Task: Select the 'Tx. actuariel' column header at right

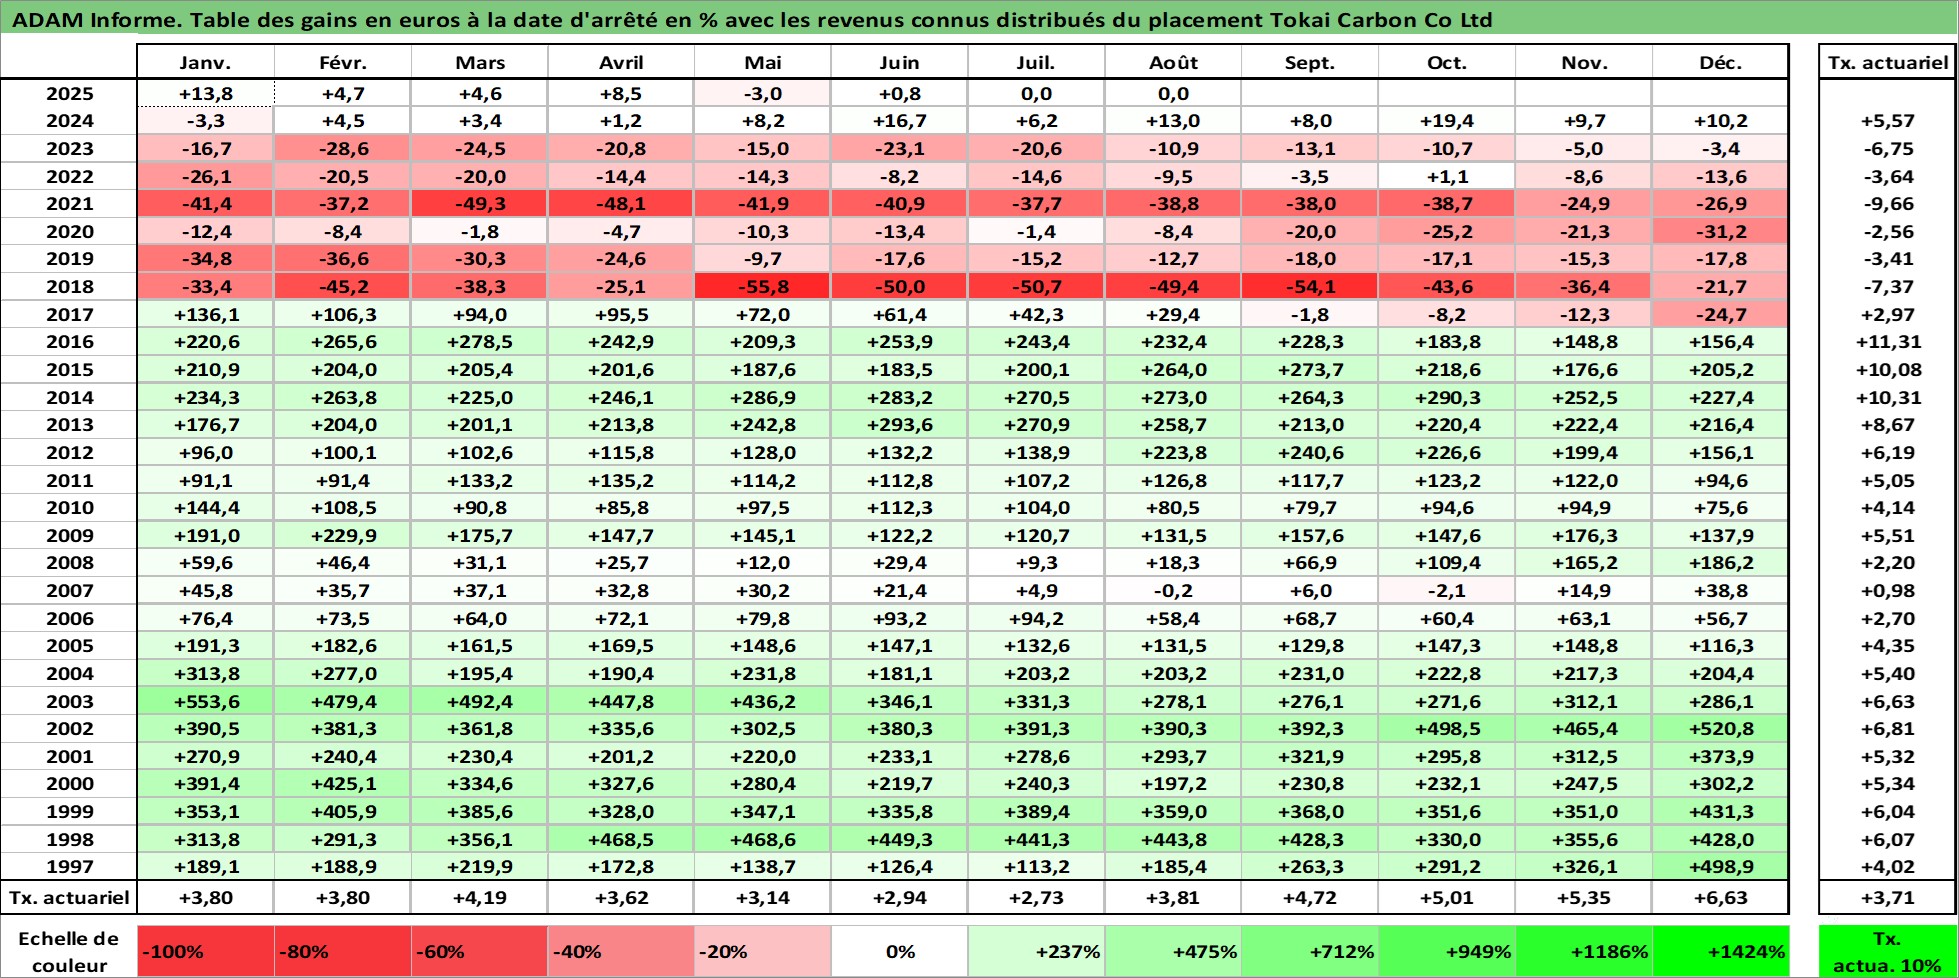Action: point(1887,62)
